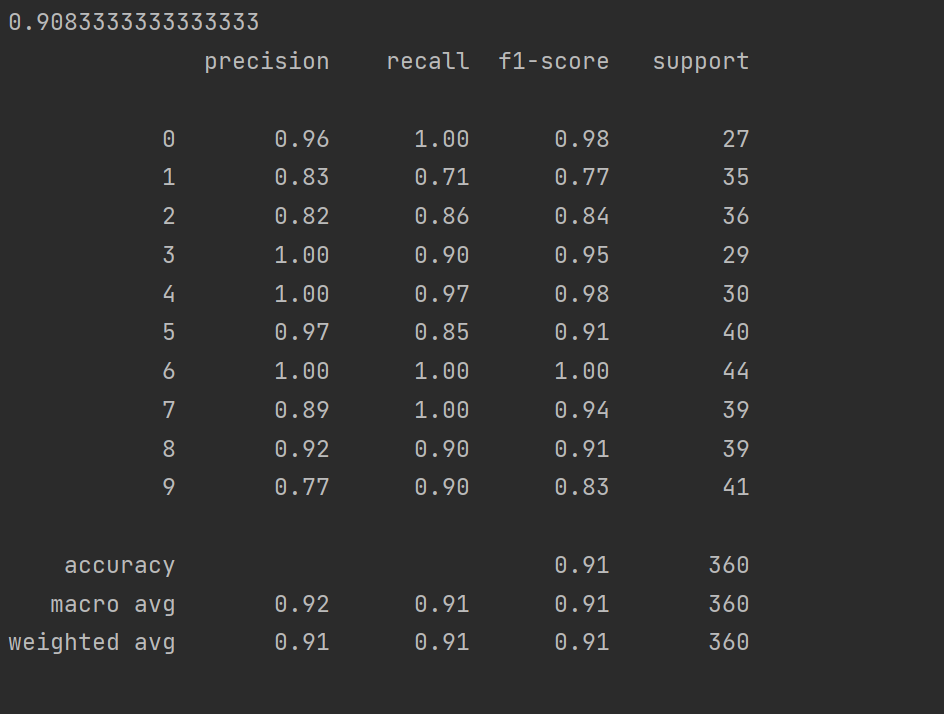Viewport: 944px width, 714px height.
Task: Click precision 0.89 for class 7
Action: (x=302, y=410)
